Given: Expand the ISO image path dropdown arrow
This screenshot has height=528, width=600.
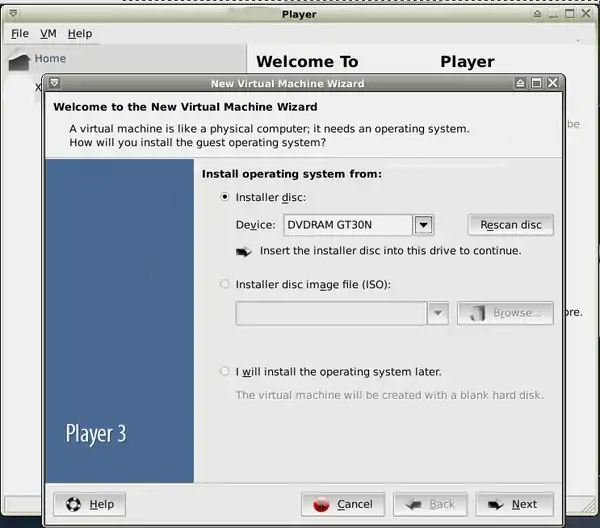Looking at the screenshot, I should point(437,313).
